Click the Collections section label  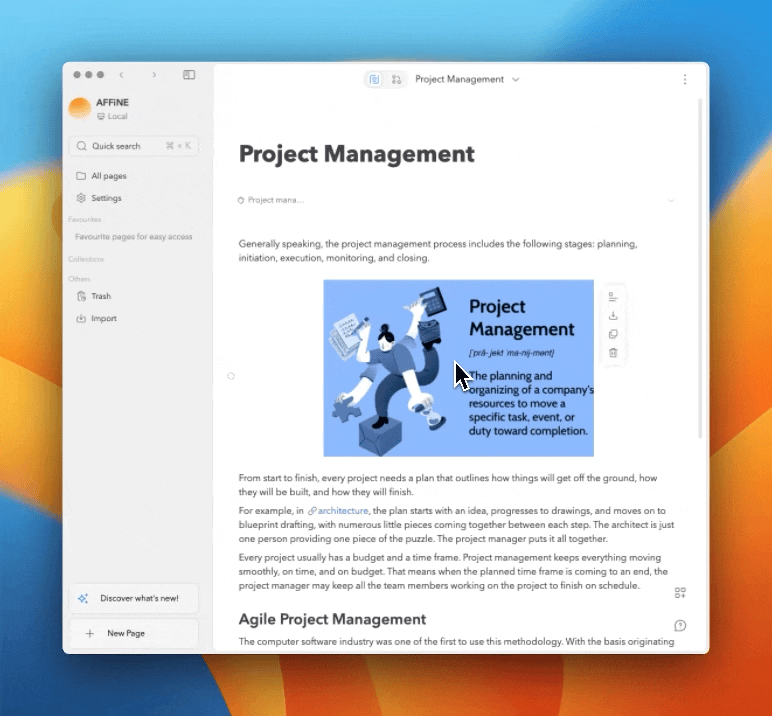pyautogui.click(x=86, y=259)
